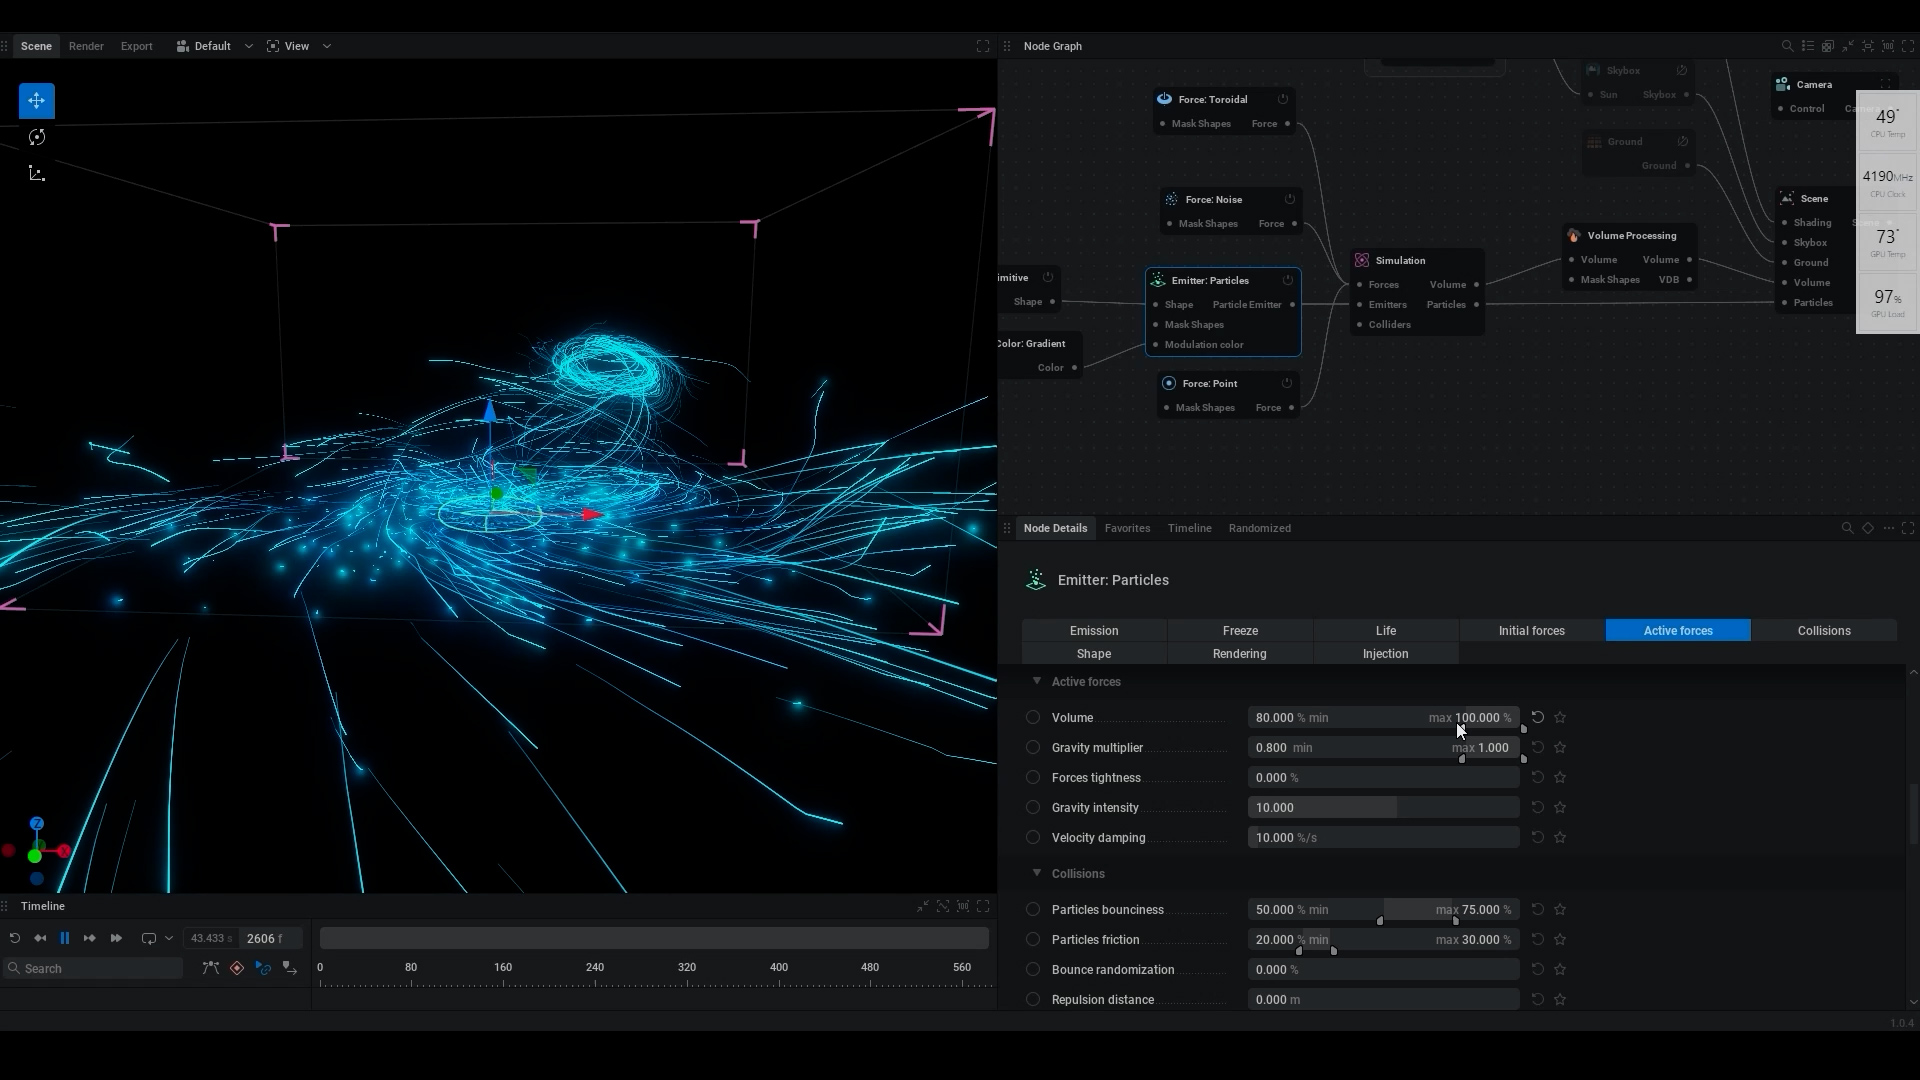Maximize the Scene viewport panel

(x=983, y=46)
